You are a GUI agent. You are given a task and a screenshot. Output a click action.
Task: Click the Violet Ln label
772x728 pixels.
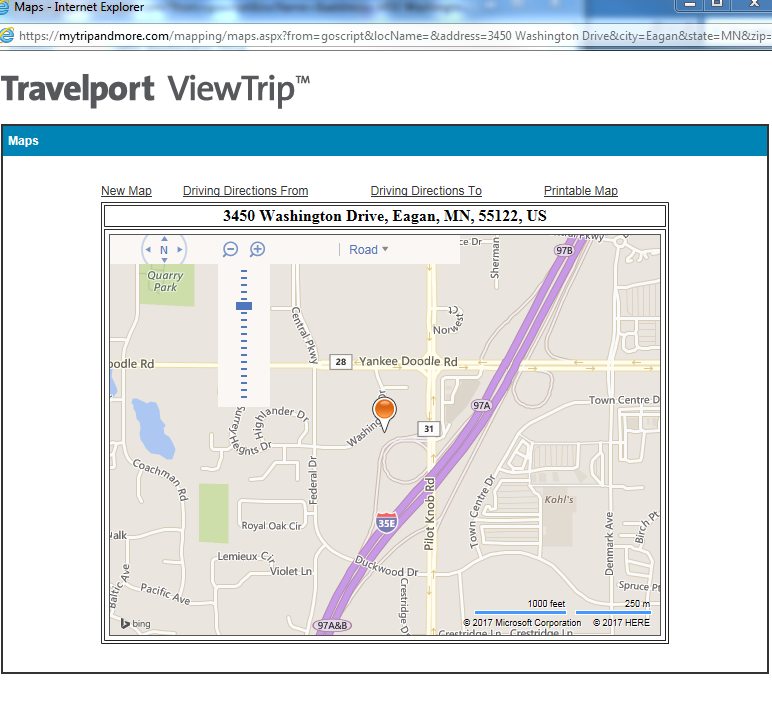point(291,571)
